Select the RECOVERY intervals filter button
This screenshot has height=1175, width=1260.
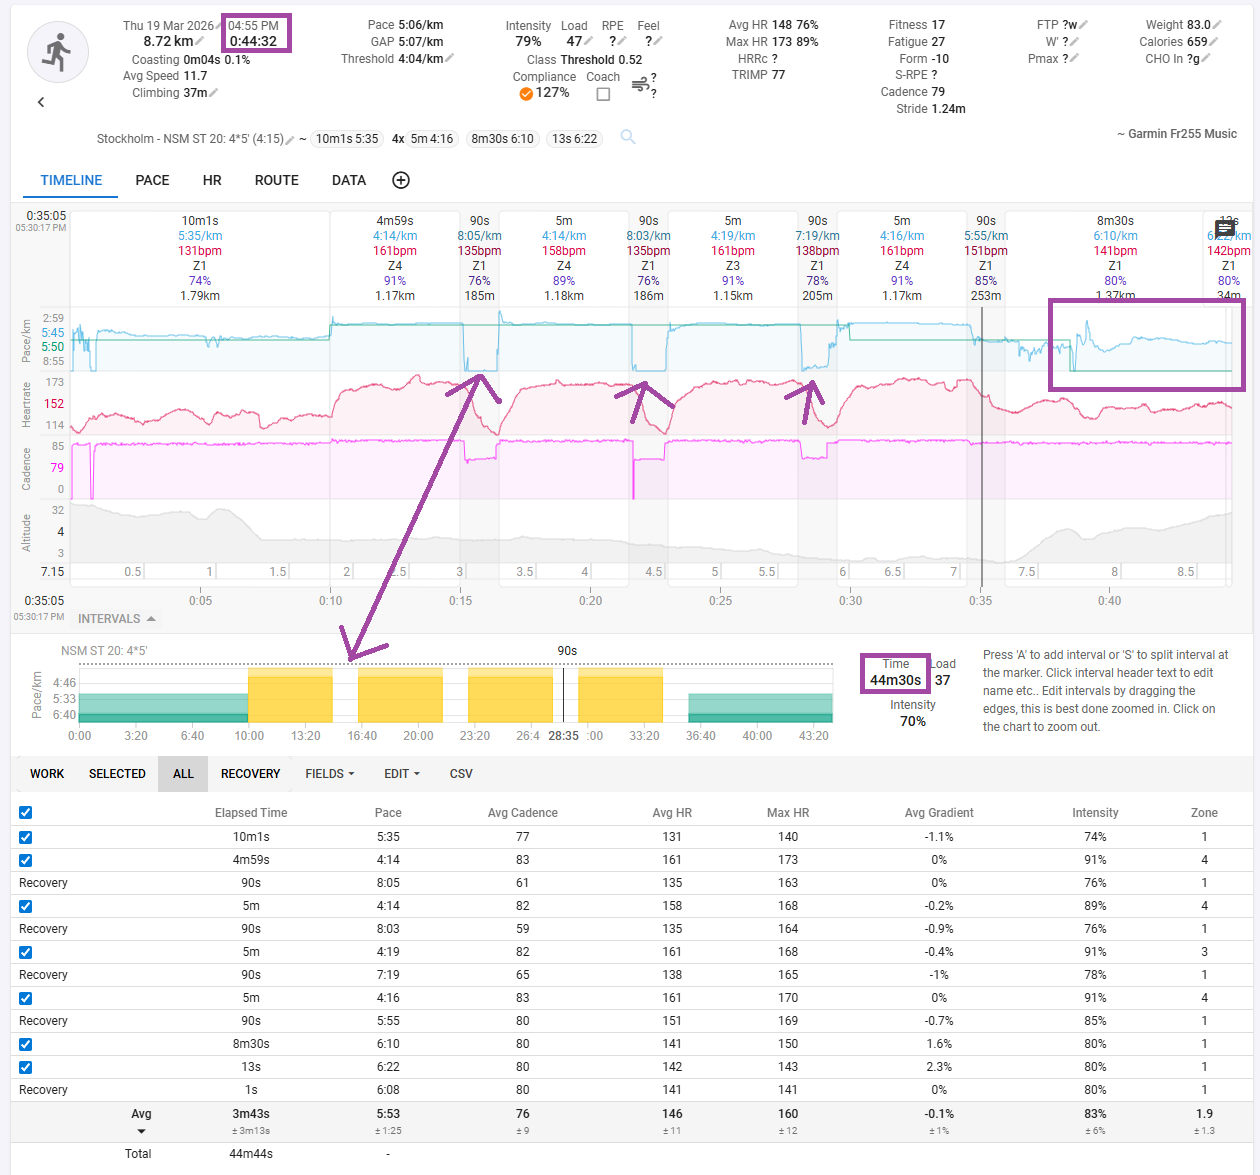pos(250,774)
